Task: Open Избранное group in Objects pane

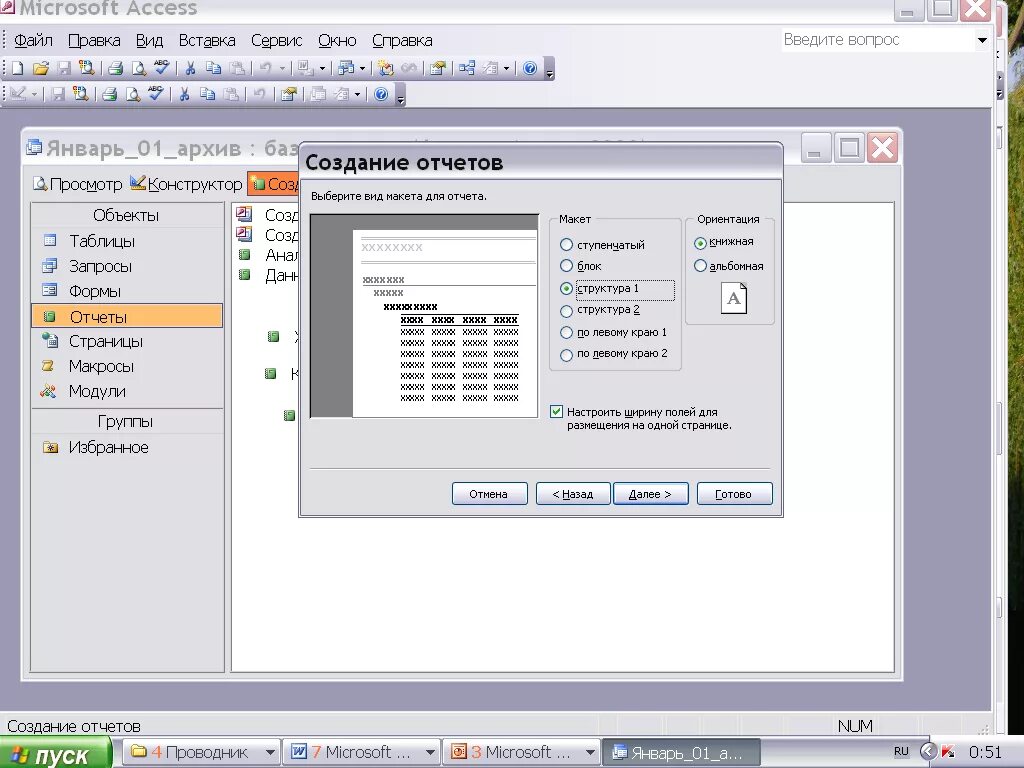Action: pyautogui.click(x=108, y=447)
